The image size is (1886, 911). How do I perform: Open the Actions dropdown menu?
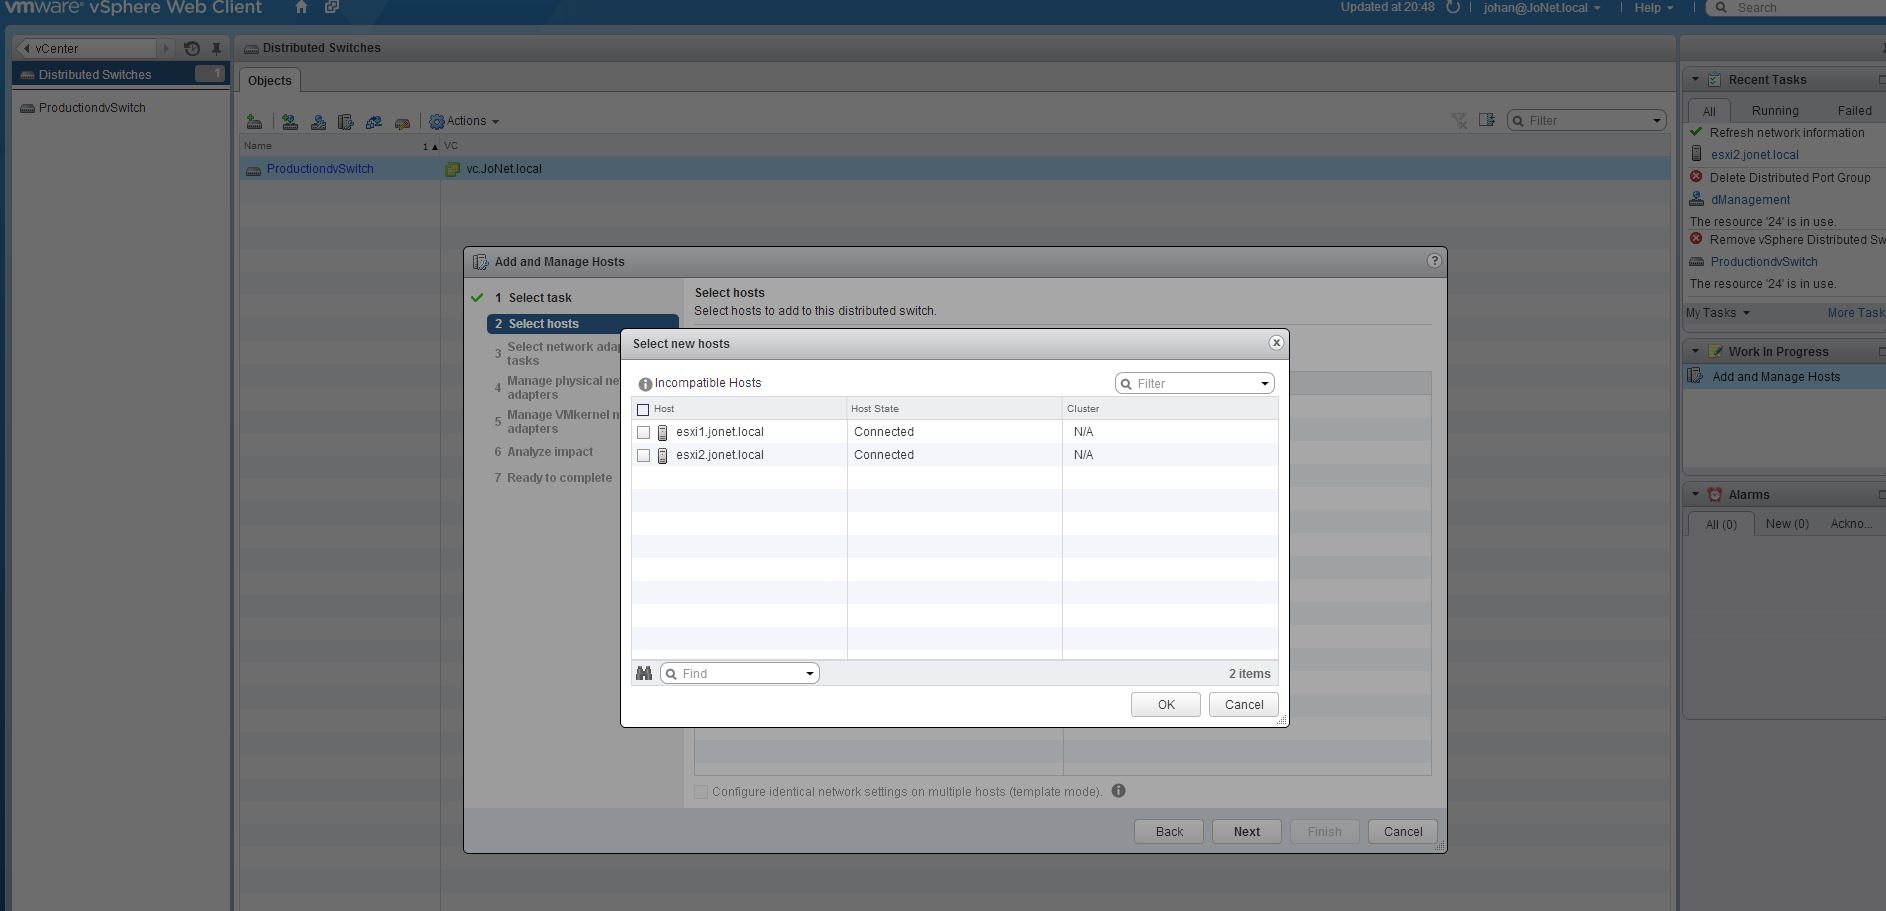[464, 121]
